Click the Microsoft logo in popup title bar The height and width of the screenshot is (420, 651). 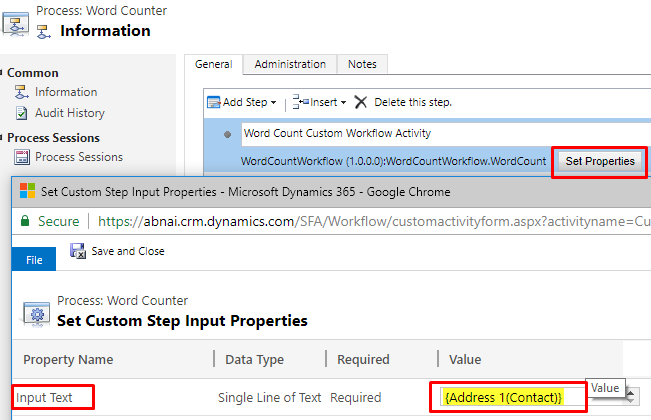(x=27, y=191)
